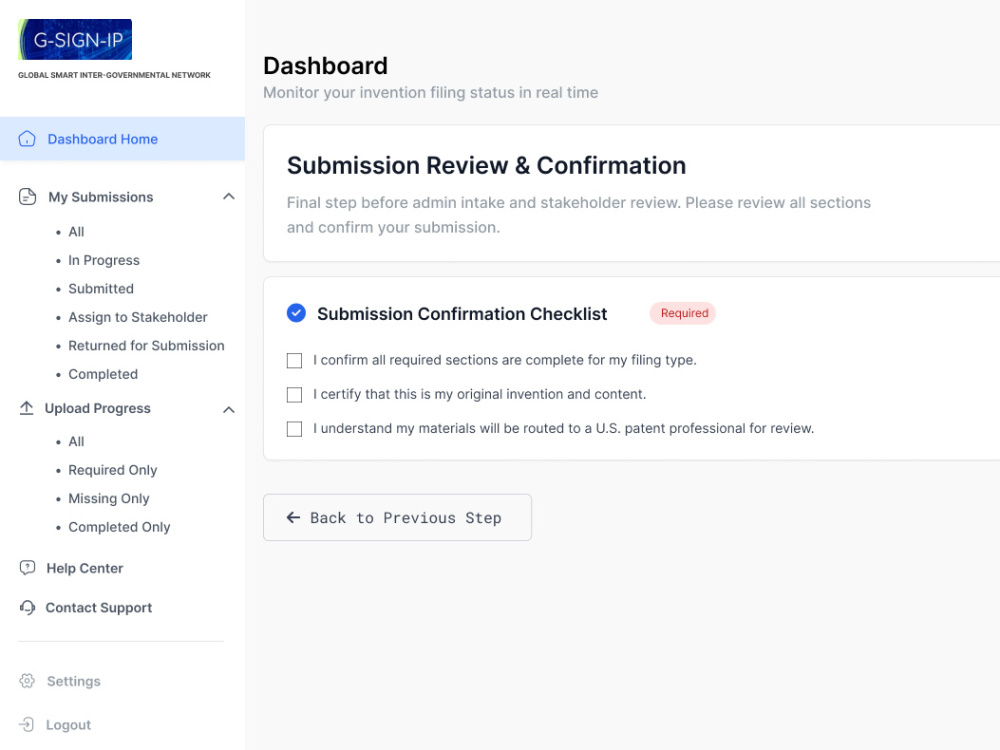Collapse the Upload Progress chevron

(x=229, y=409)
